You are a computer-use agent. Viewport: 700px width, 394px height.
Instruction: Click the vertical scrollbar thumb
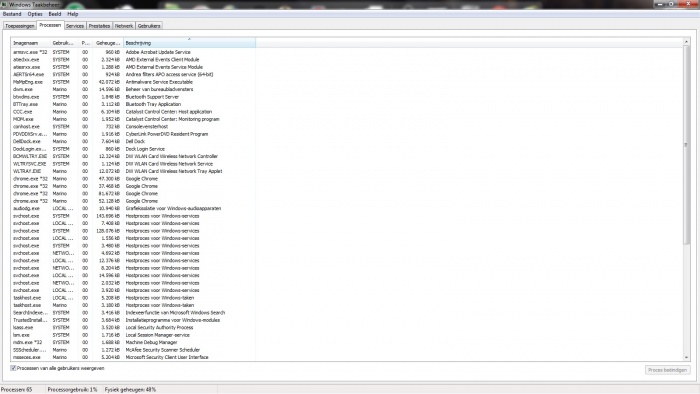686,145
